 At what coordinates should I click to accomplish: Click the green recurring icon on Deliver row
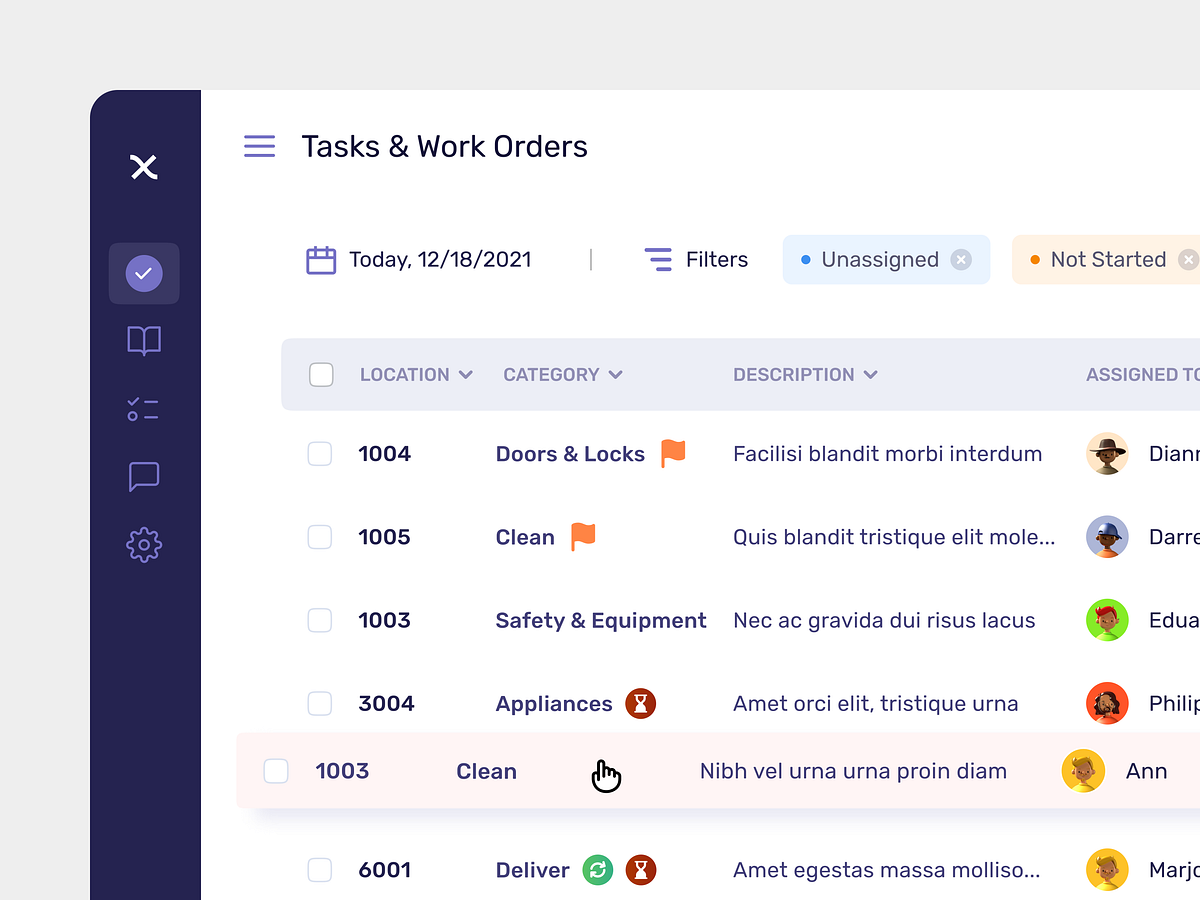[598, 870]
